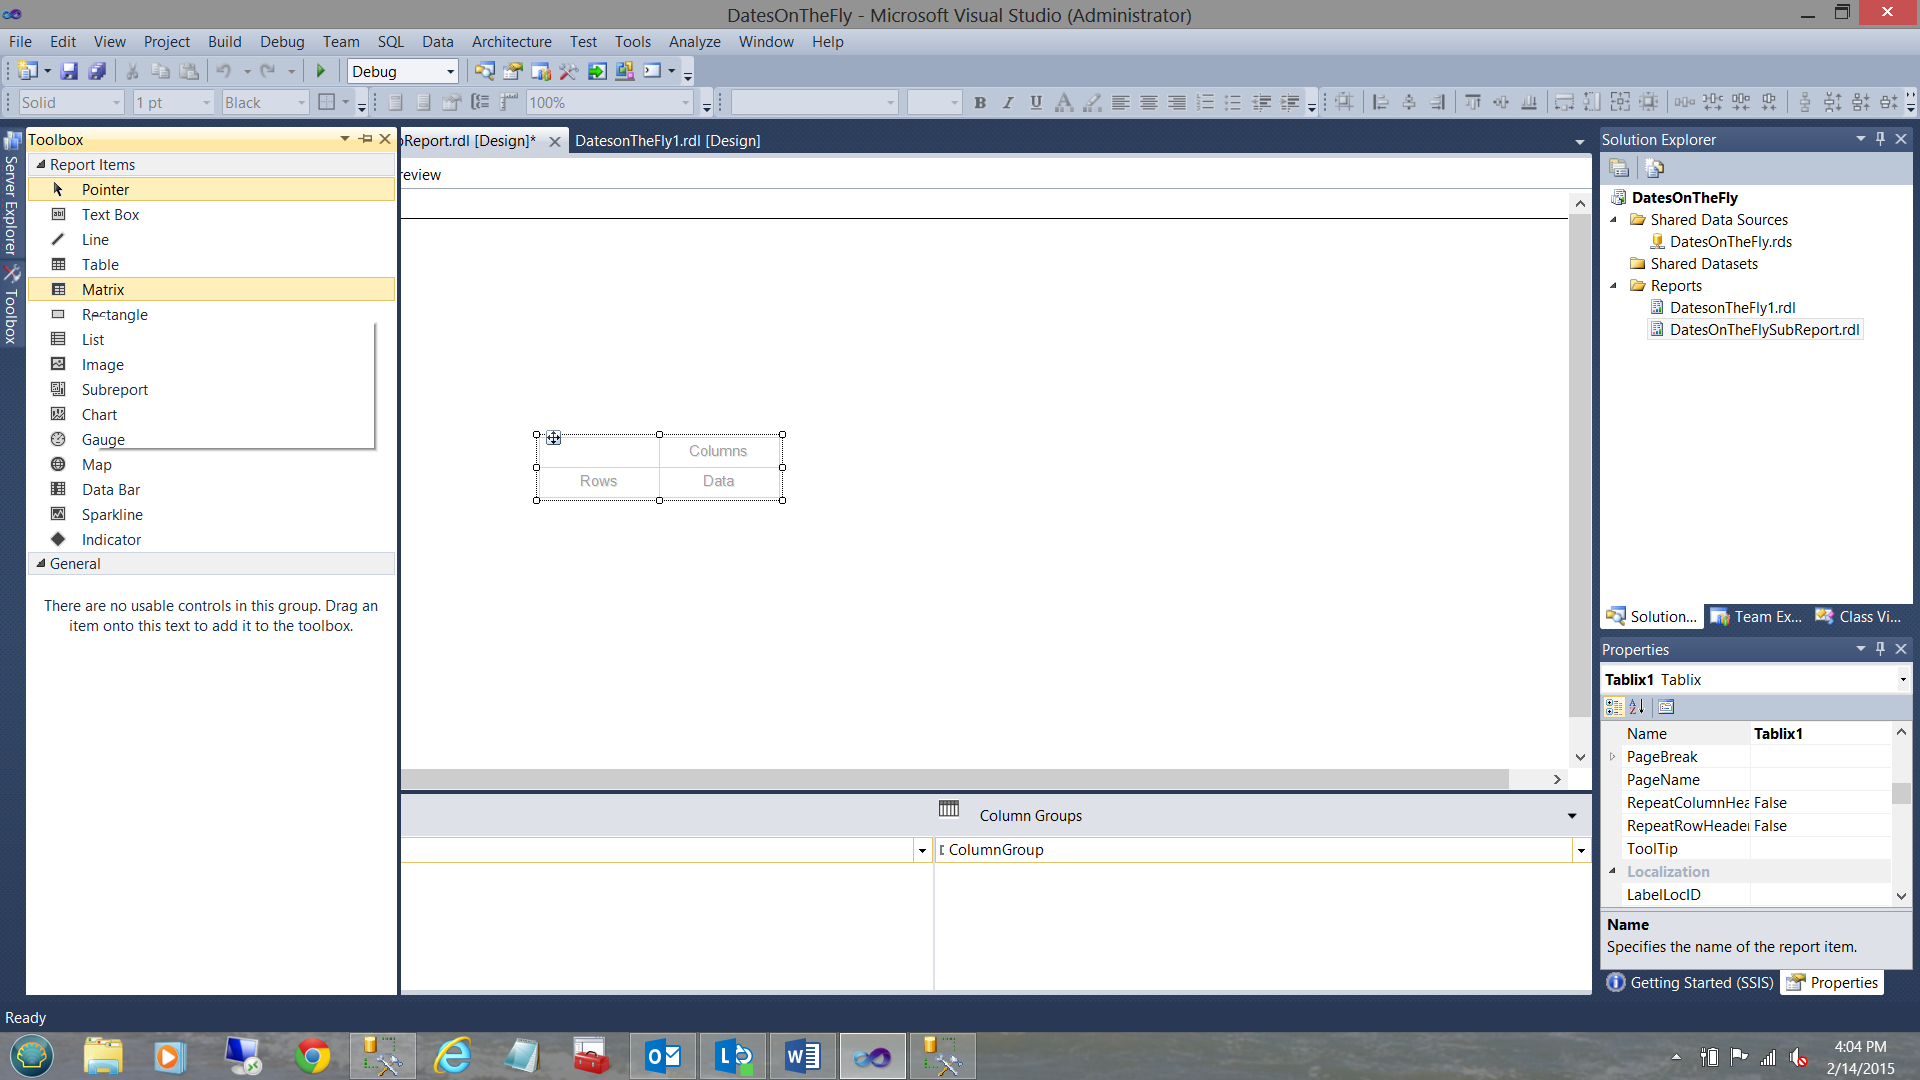Select the Matrix item in Toolbox

[x=103, y=290]
